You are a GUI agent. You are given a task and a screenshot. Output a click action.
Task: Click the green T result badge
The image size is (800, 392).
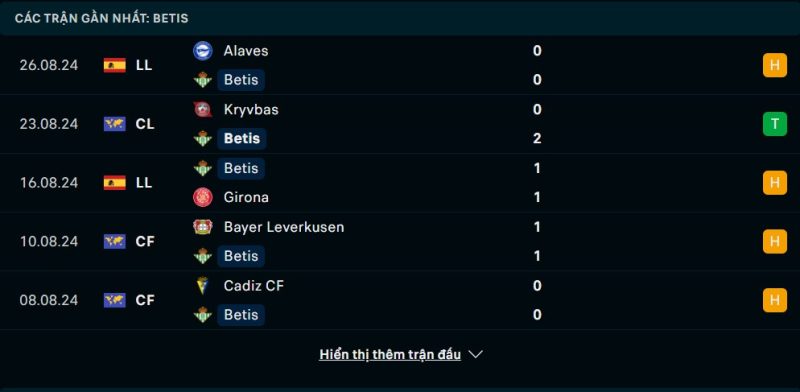pyautogui.click(x=774, y=124)
